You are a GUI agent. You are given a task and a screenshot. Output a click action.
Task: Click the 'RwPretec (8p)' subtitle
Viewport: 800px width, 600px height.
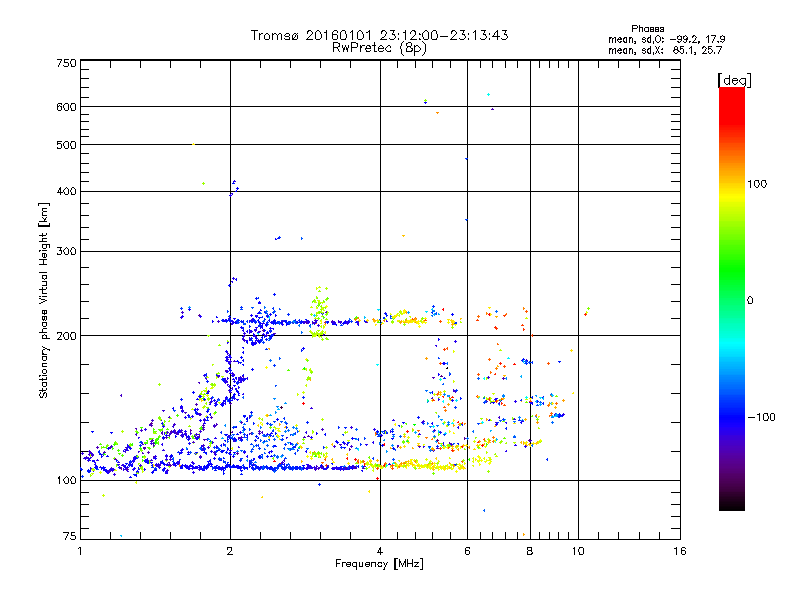click(379, 48)
